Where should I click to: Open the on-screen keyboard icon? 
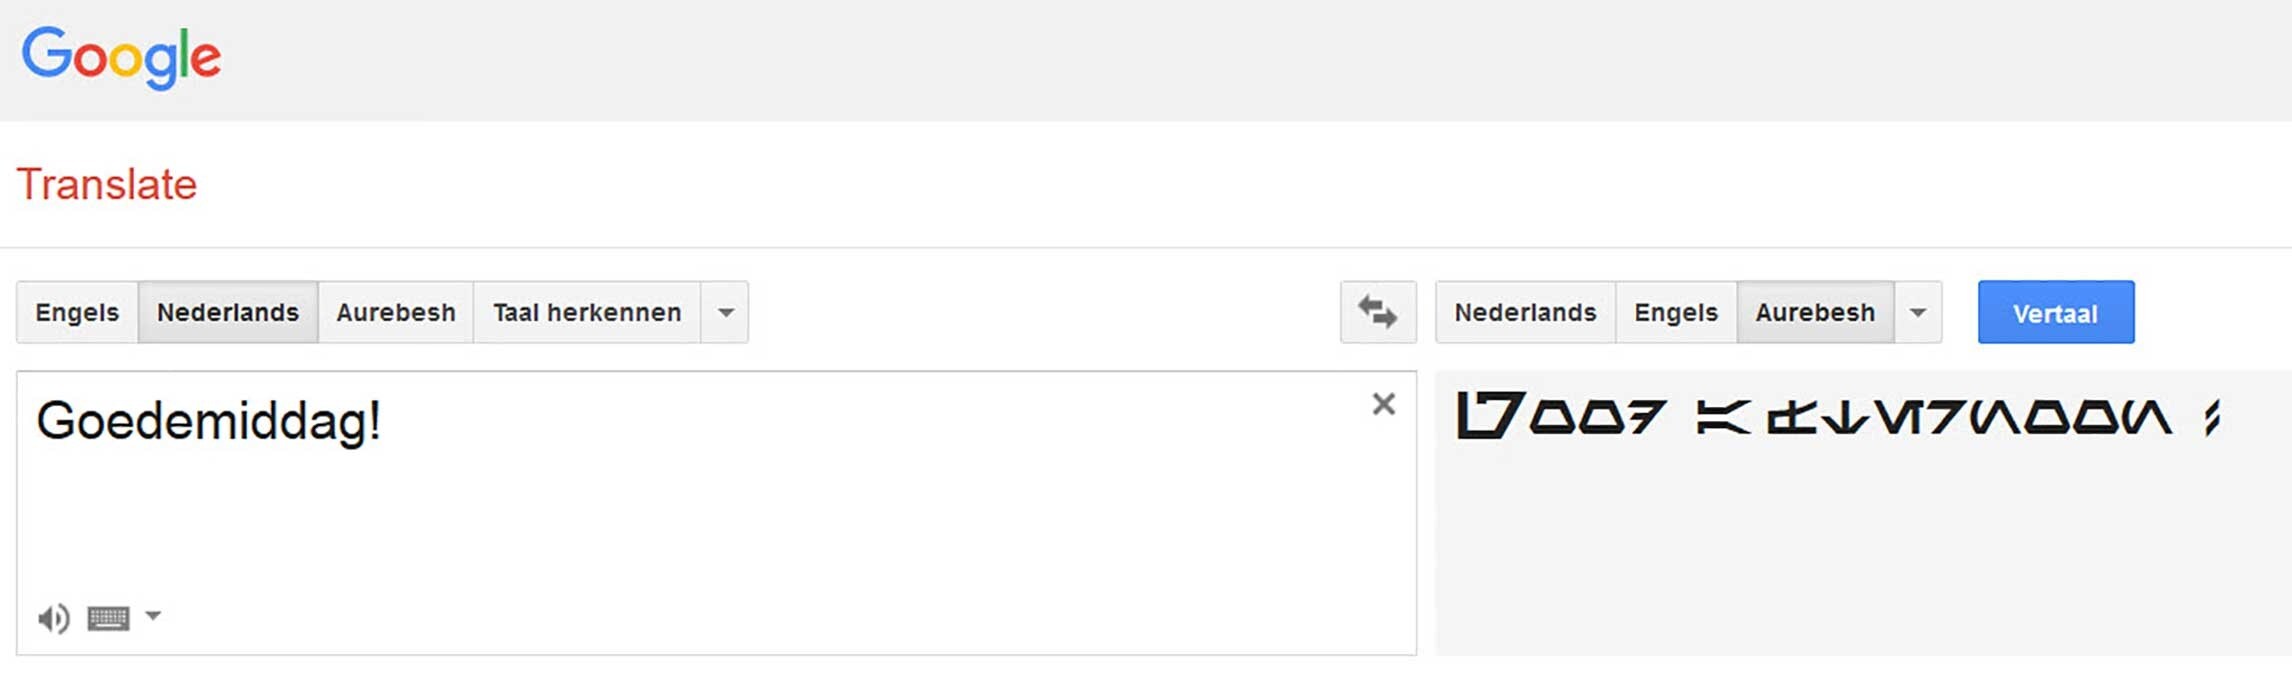[x=108, y=619]
